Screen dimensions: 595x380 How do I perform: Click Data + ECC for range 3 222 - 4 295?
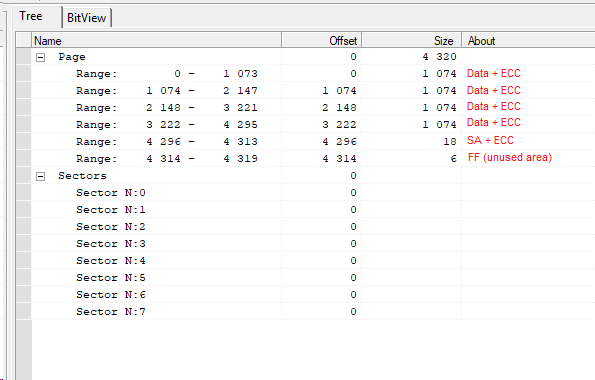494,123
